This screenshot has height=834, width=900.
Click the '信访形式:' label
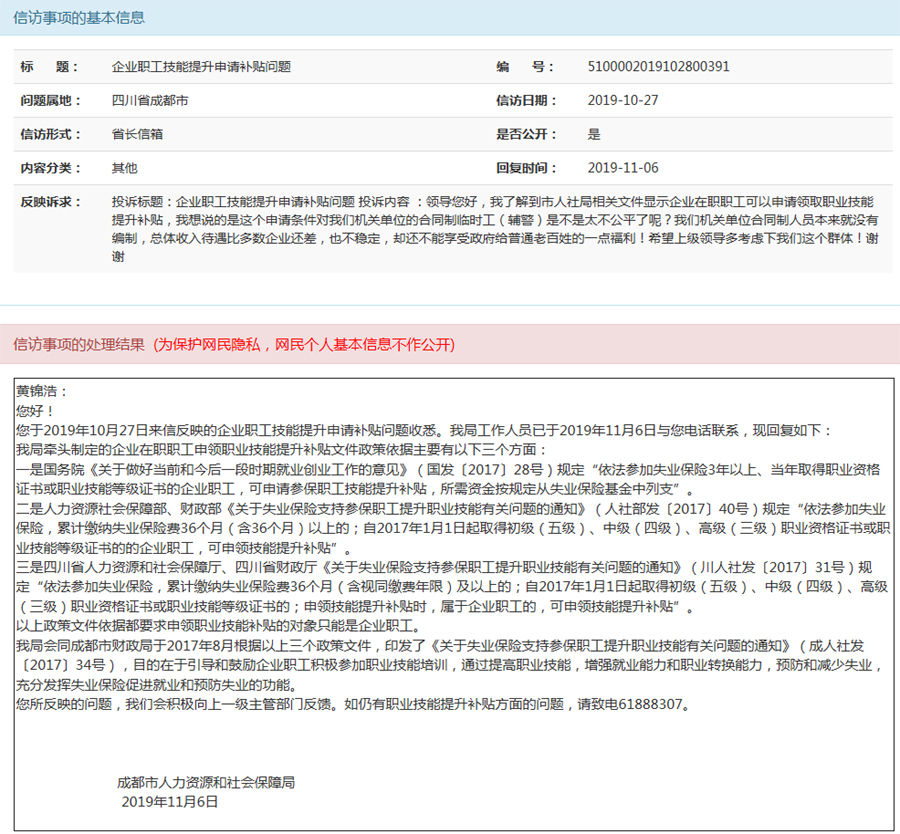tap(51, 134)
